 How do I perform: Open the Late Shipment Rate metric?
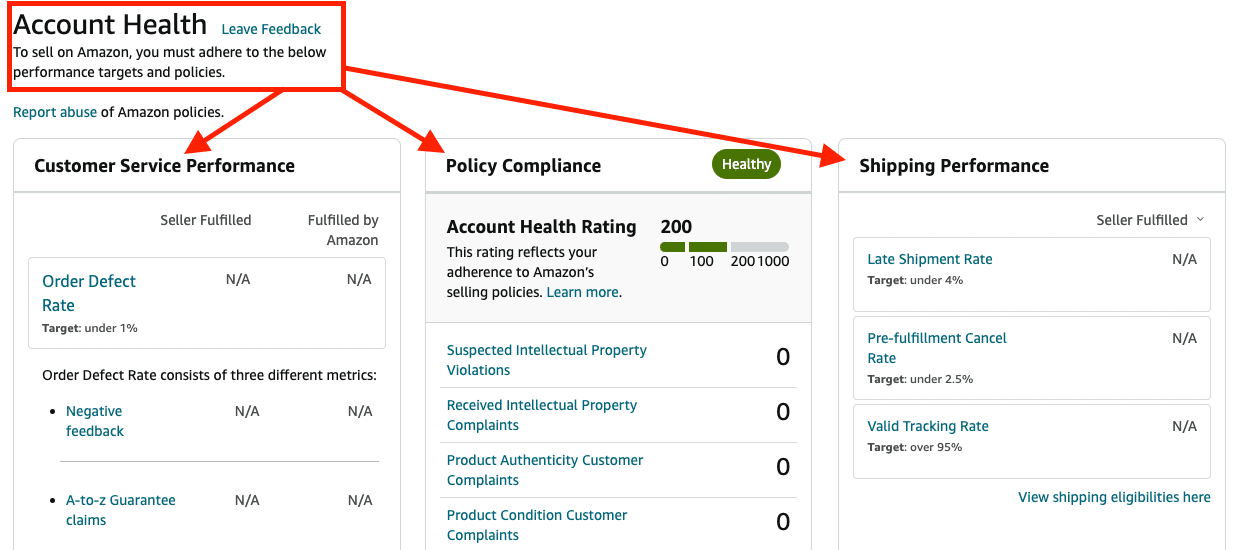[930, 259]
